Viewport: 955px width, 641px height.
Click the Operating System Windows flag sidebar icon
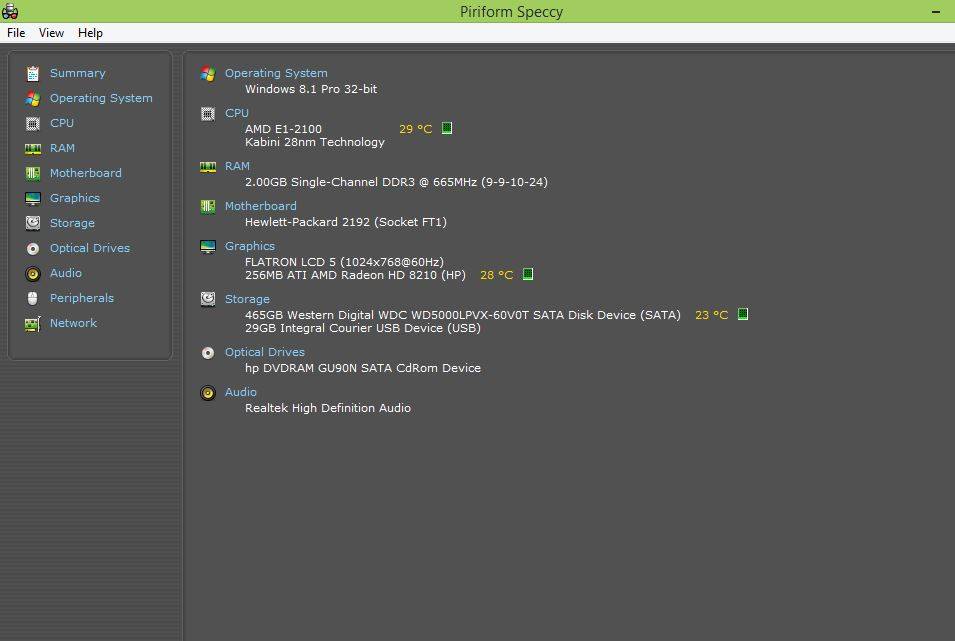pos(33,99)
